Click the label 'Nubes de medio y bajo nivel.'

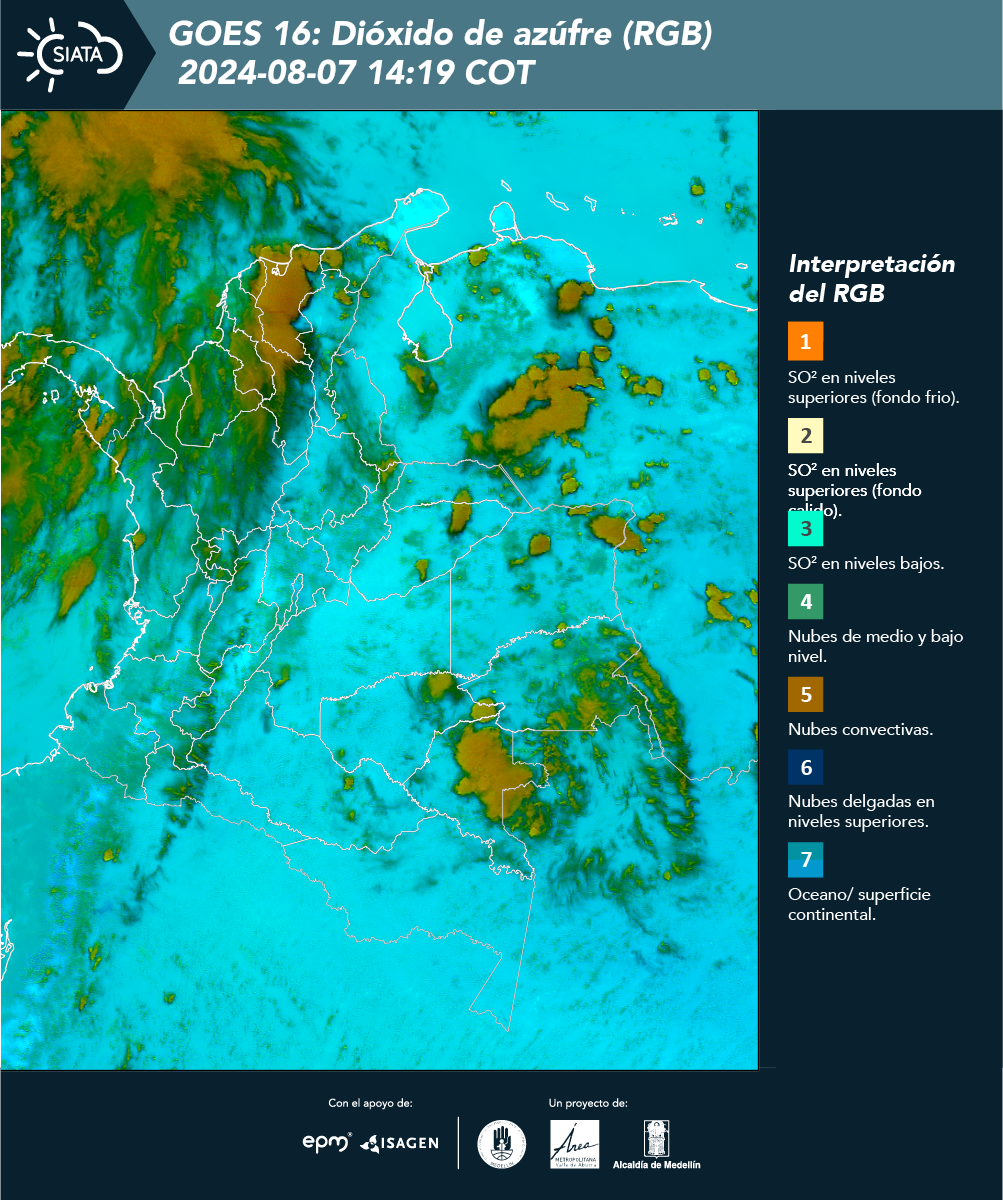pyautogui.click(x=876, y=646)
